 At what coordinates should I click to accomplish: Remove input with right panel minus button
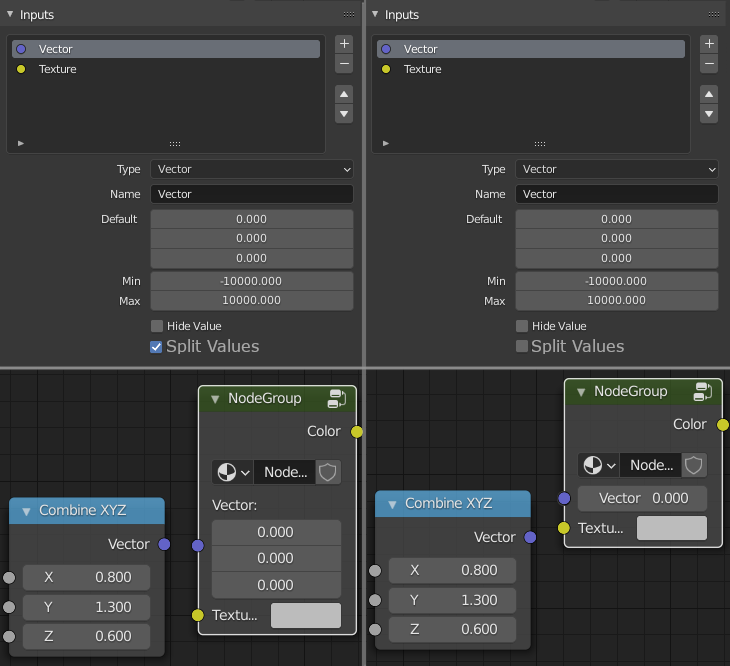coord(709,63)
